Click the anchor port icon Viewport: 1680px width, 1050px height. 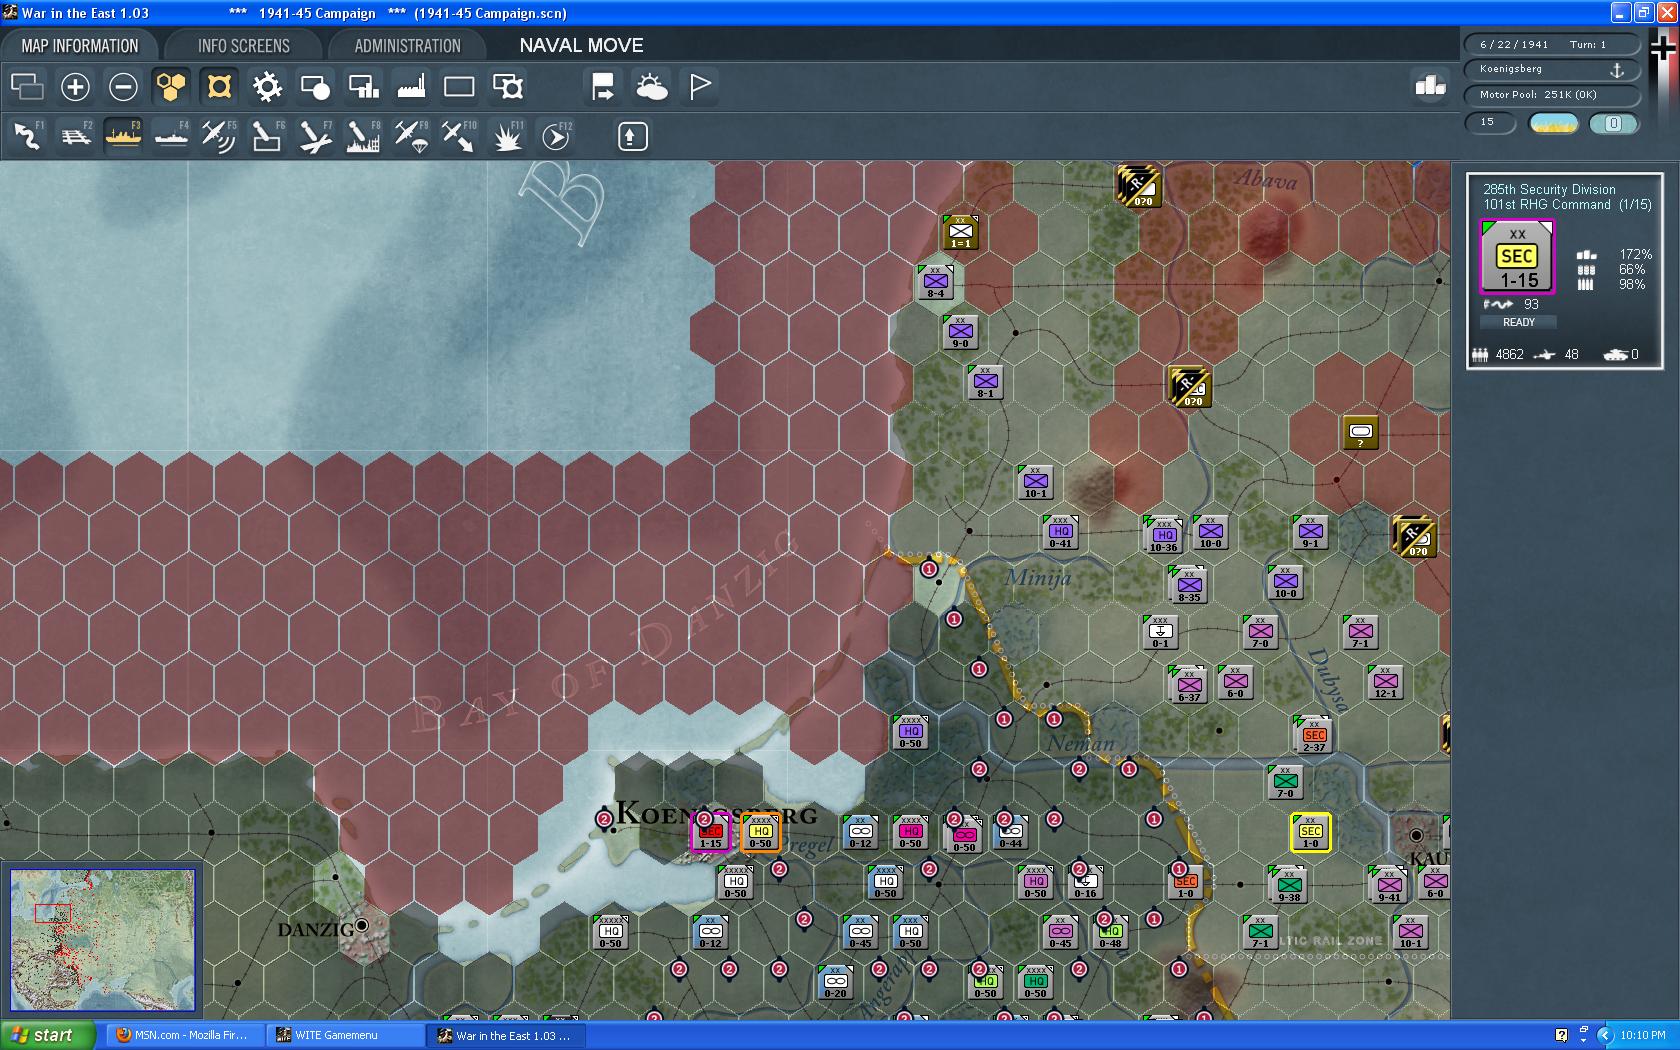point(1616,69)
